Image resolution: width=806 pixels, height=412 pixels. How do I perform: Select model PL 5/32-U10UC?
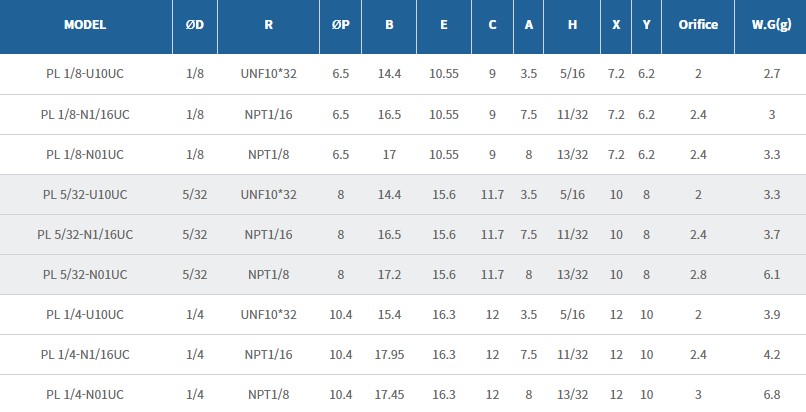[85, 194]
